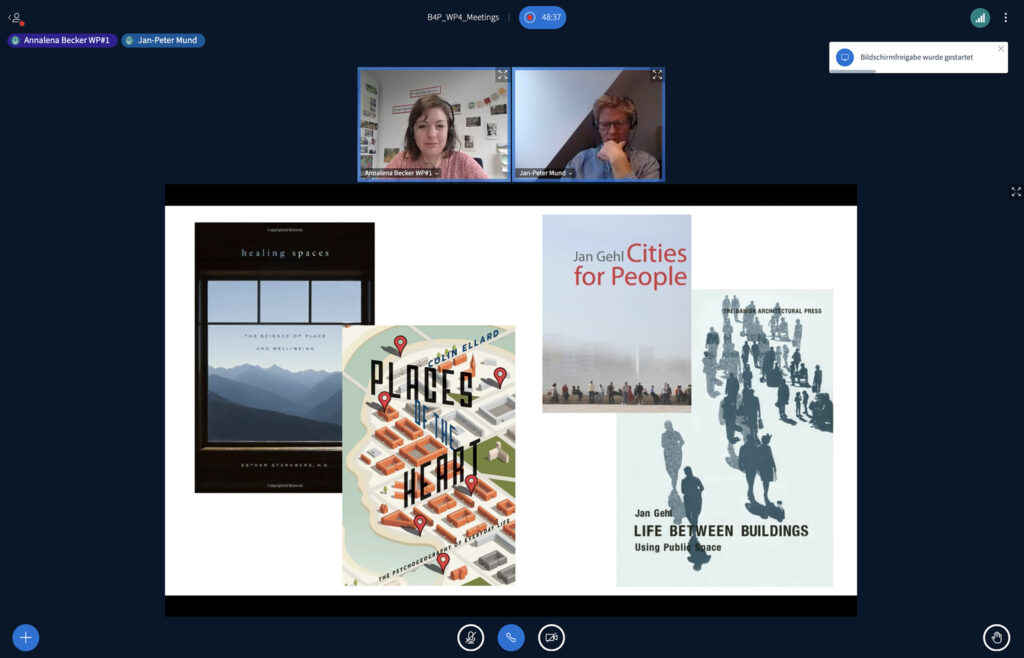1024x658 pixels.
Task: Click the Places of the Heart cover
Action: [x=429, y=455]
